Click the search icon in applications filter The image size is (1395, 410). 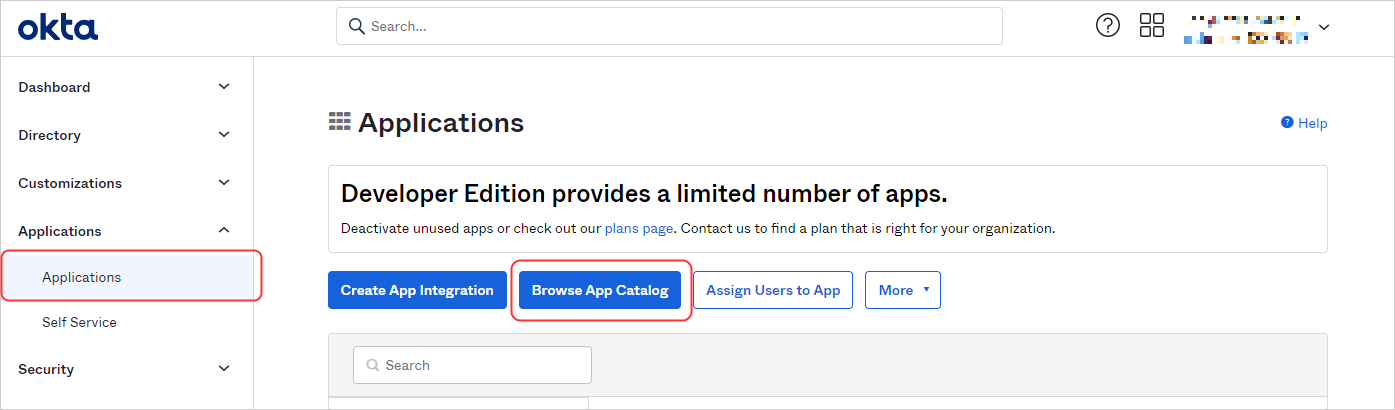click(374, 365)
